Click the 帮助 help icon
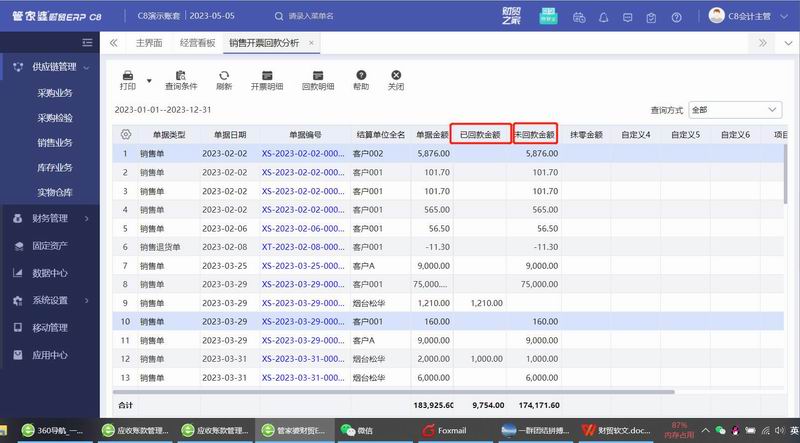 click(361, 75)
